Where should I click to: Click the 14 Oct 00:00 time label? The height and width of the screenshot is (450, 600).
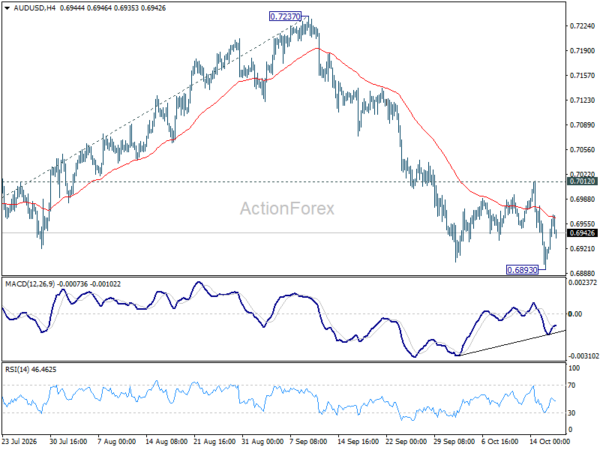pyautogui.click(x=549, y=442)
